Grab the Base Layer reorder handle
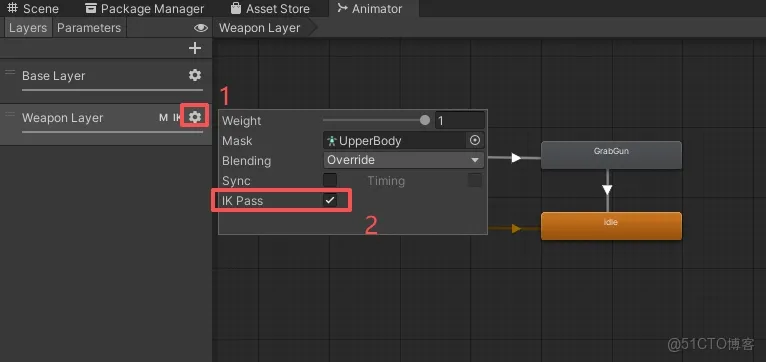 10,72
